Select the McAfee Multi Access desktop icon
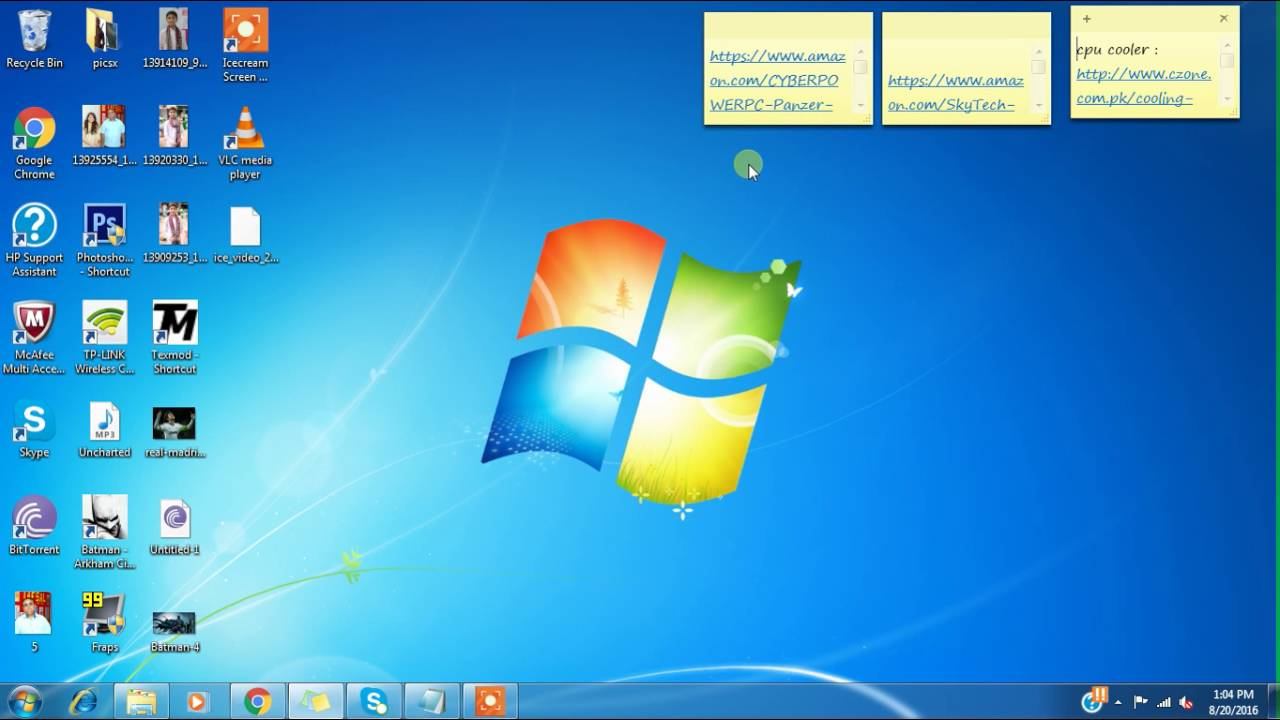 tap(34, 338)
